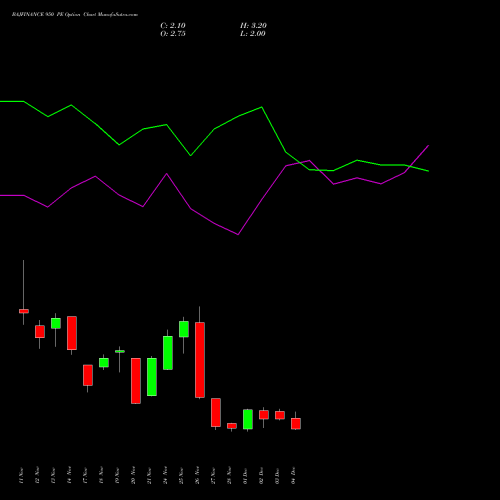The height and width of the screenshot is (500, 500).
Task: Select the 19 Nov date label
Action: point(117,476)
